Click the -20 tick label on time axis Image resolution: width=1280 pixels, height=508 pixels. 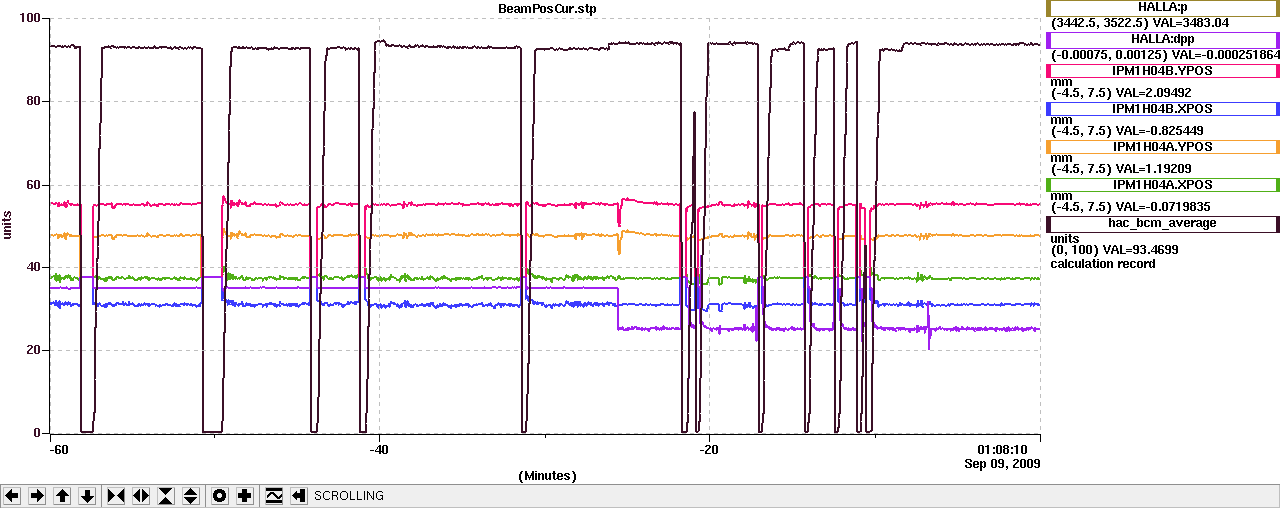(x=708, y=449)
